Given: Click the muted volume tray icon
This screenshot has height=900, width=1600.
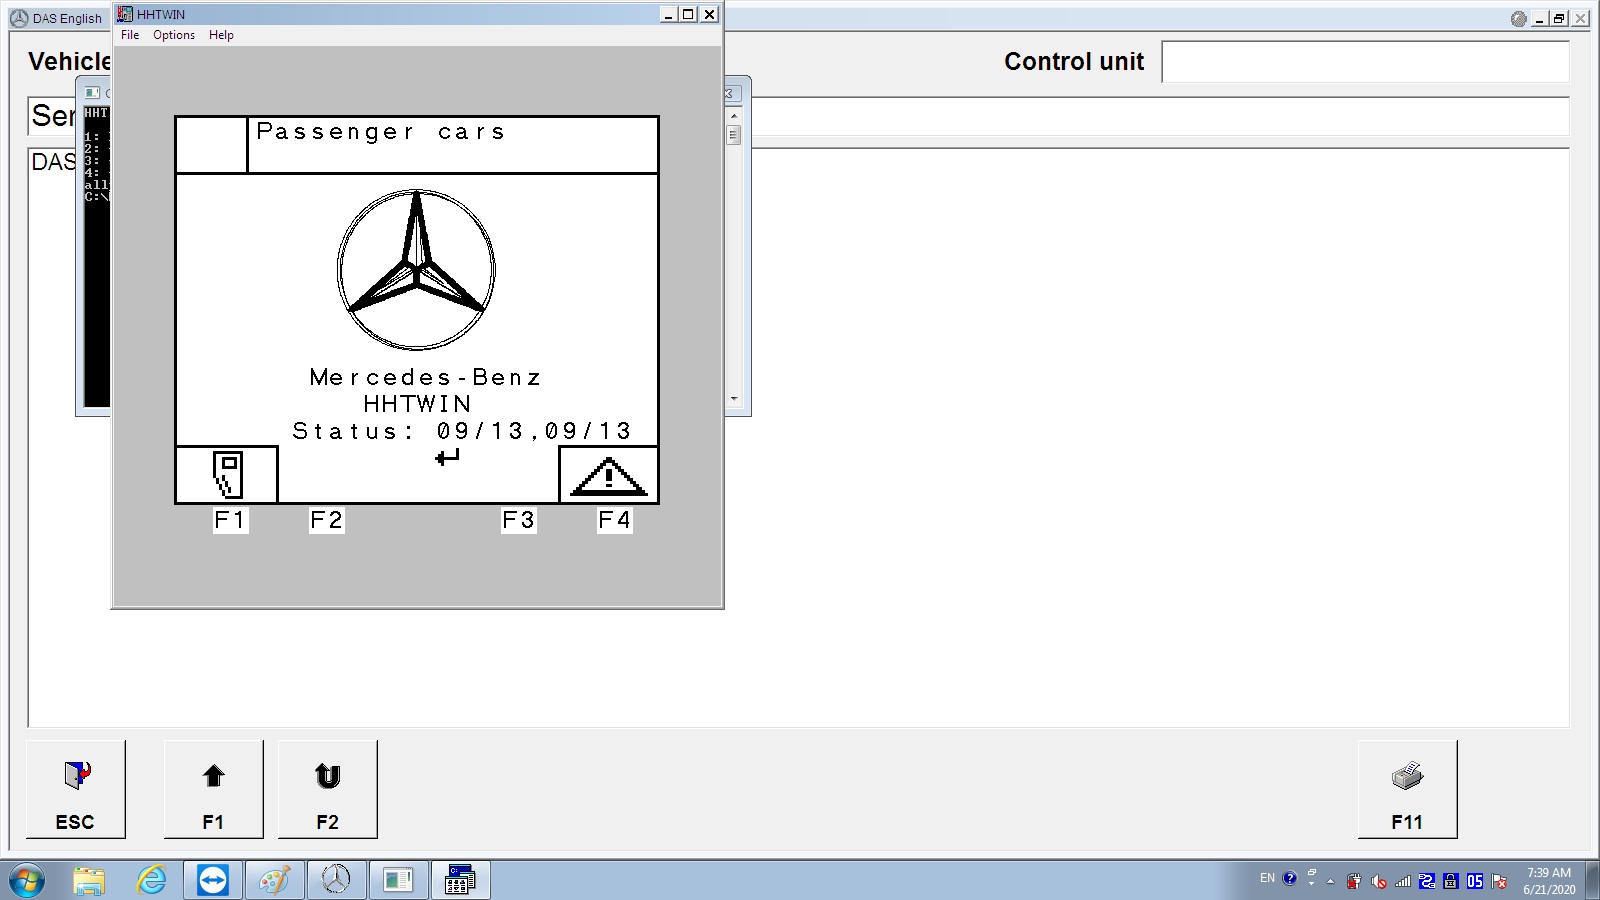Looking at the screenshot, I should coord(1379,881).
